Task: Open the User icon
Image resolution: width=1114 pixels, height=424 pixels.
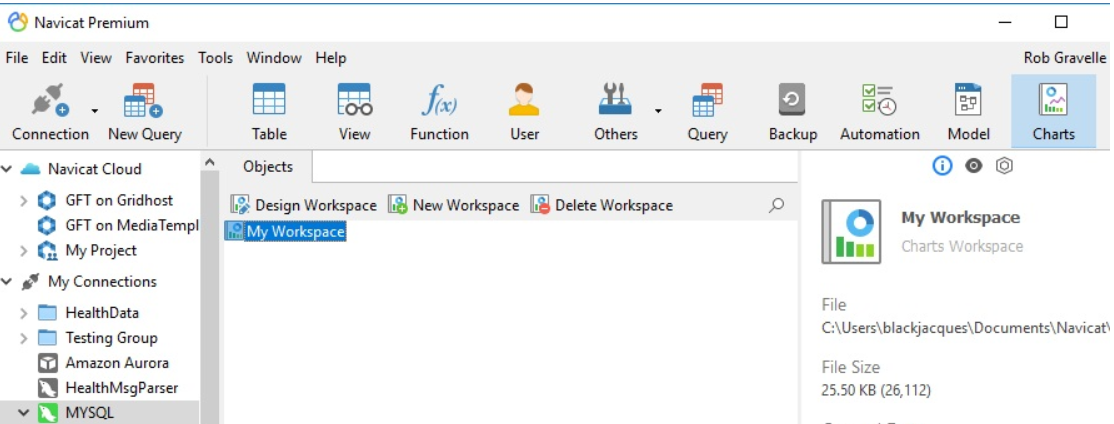Action: pos(524,100)
